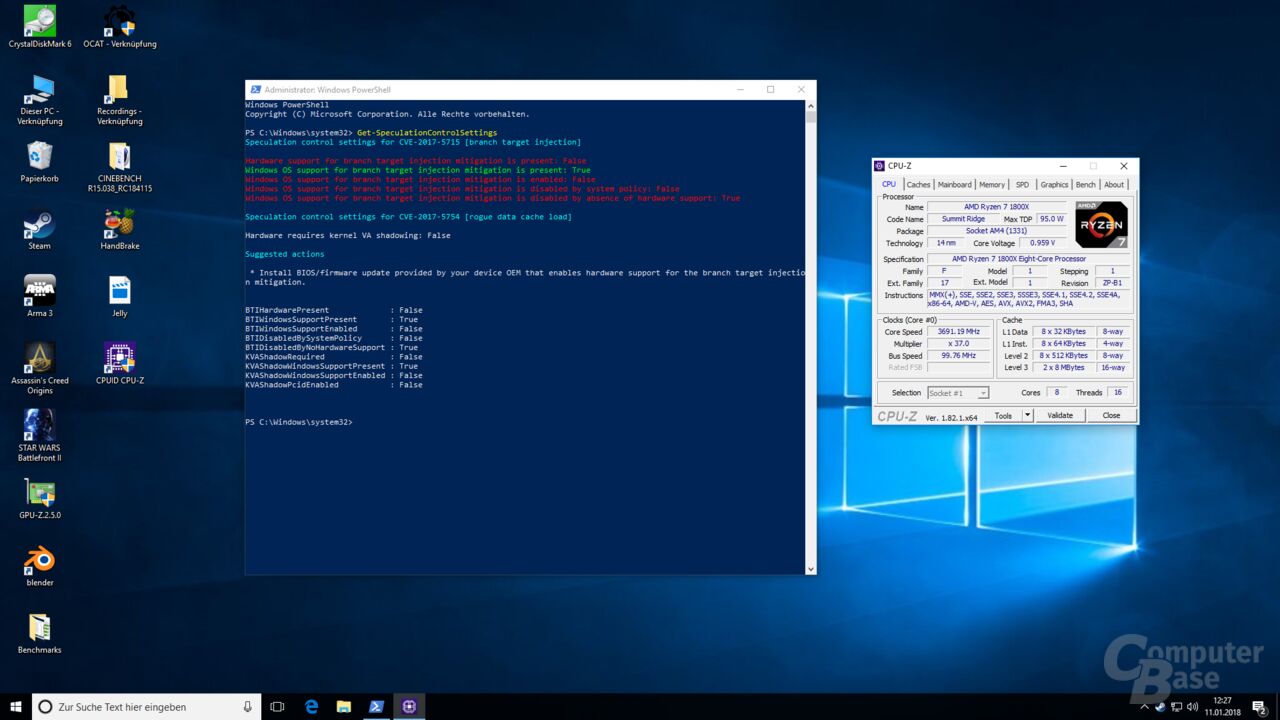The height and width of the screenshot is (720, 1280).
Task: Select Star Wars Battlefront II icon
Action: coord(40,435)
